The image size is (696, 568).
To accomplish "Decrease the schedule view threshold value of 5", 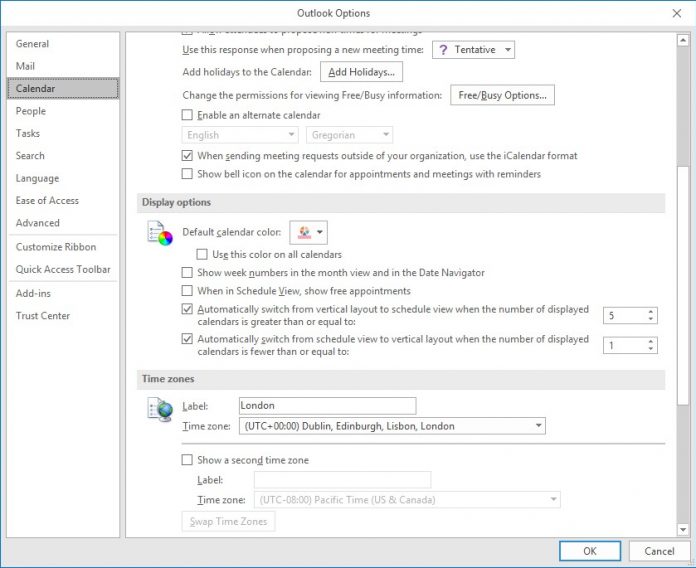I will (651, 320).
